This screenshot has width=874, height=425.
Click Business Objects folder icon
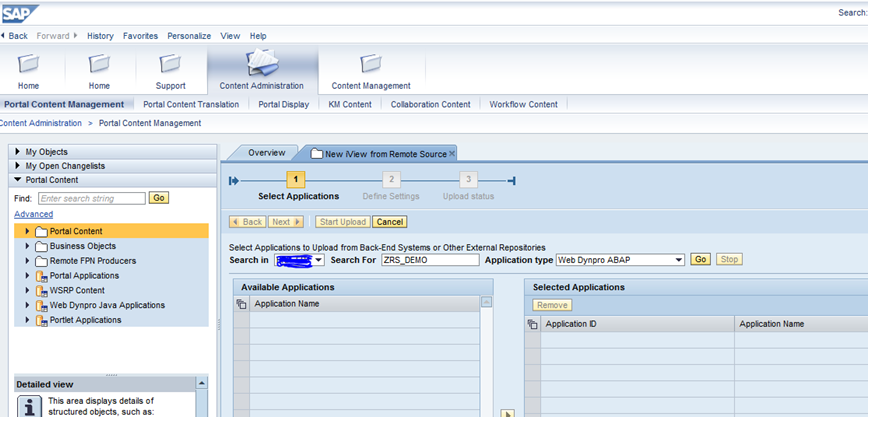click(41, 247)
